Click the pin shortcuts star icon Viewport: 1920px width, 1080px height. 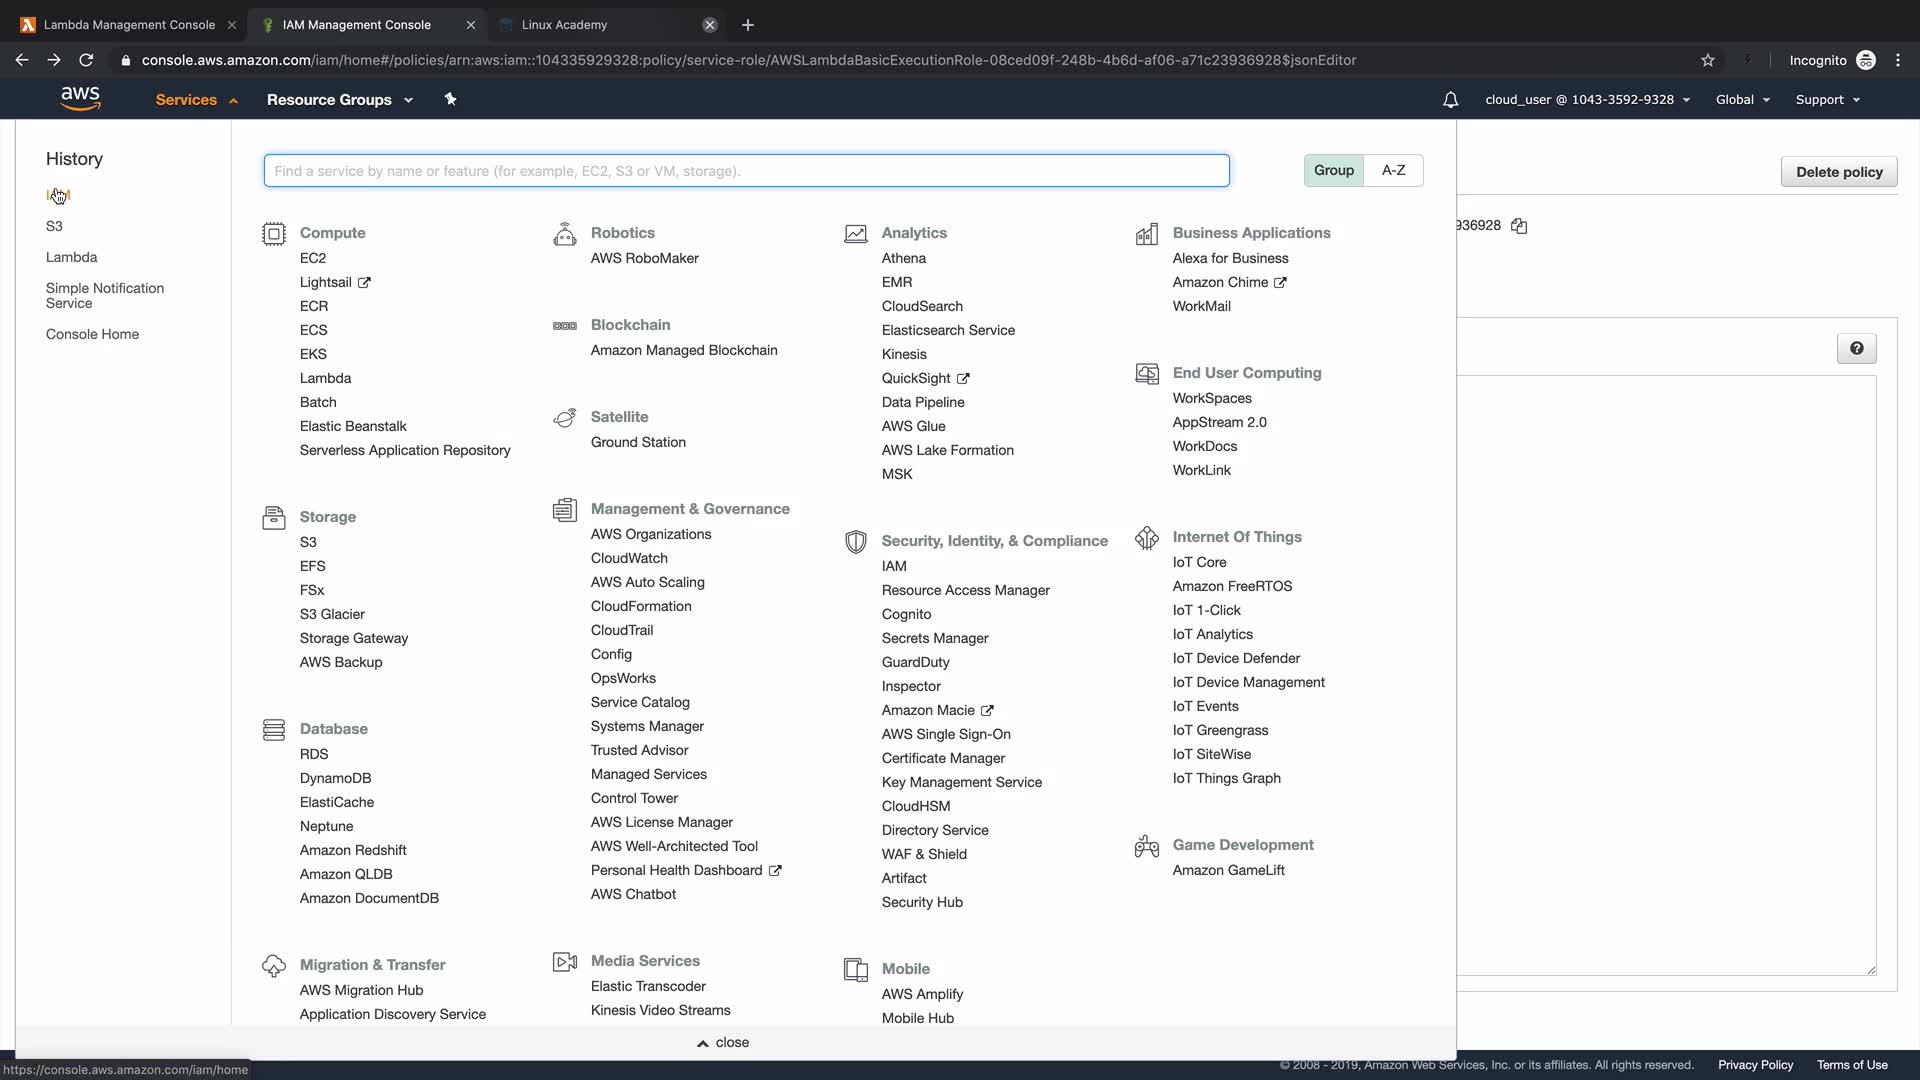coord(450,99)
